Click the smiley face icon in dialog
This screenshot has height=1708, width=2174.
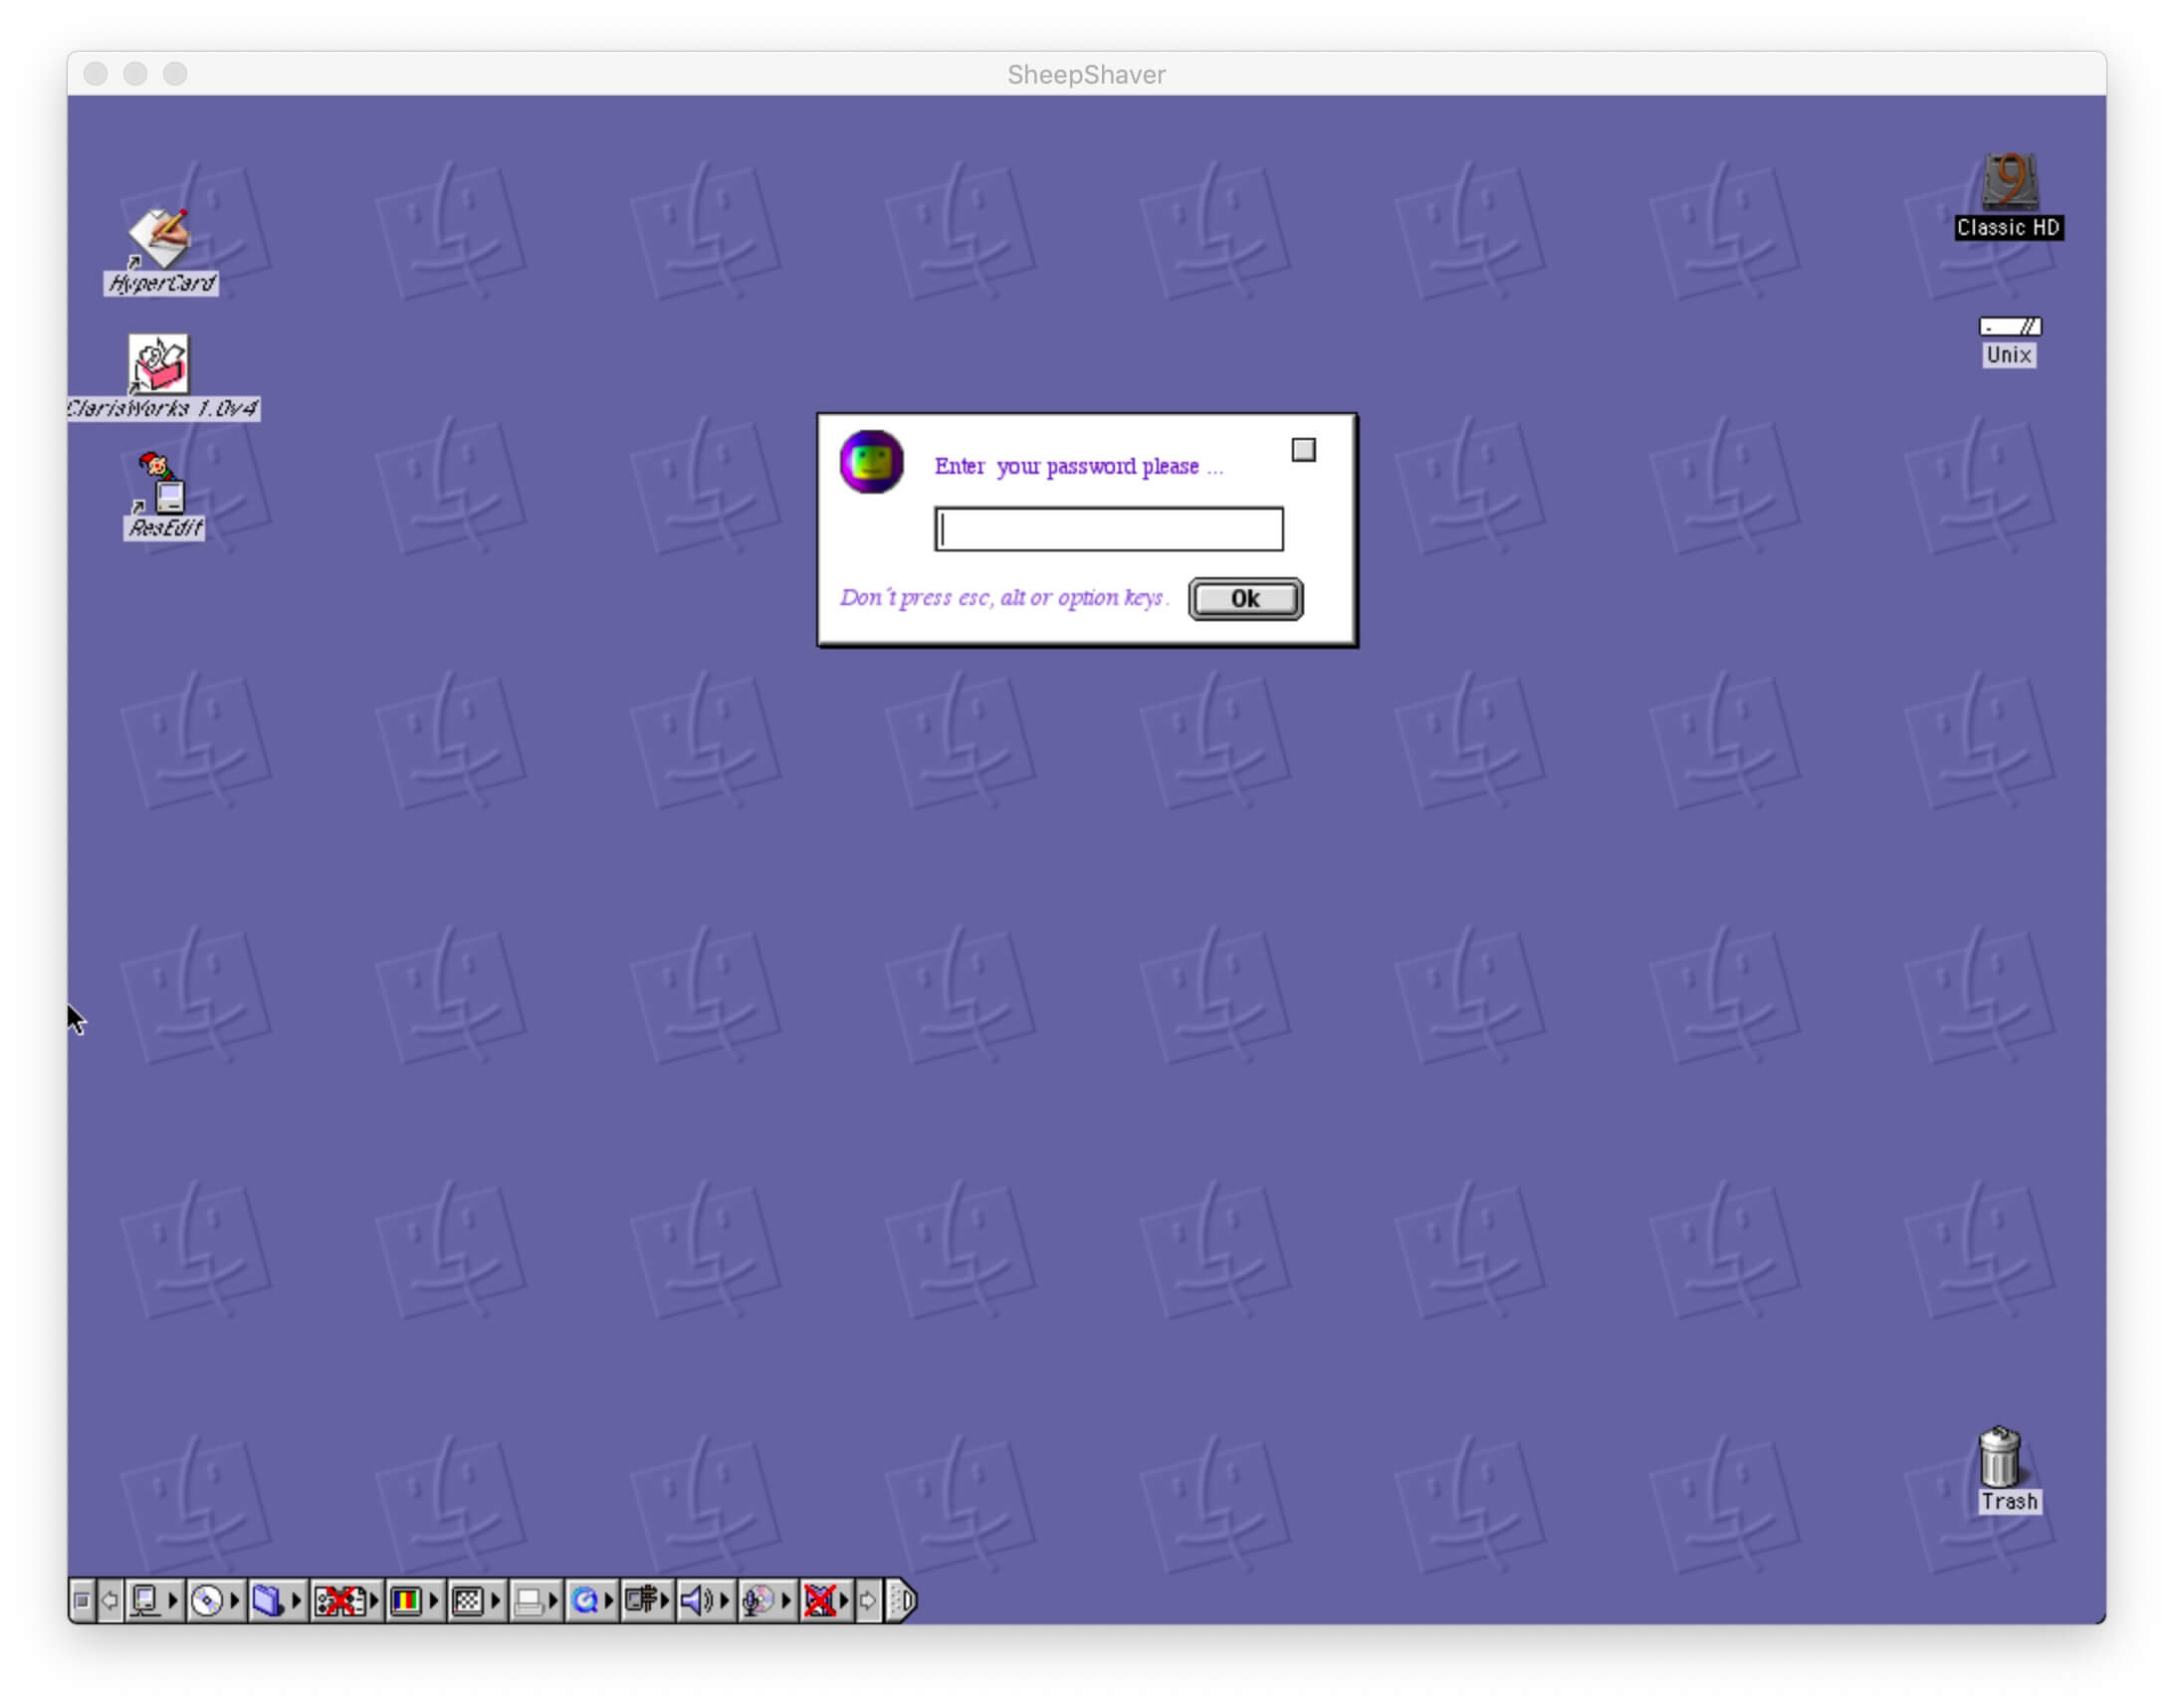click(871, 462)
